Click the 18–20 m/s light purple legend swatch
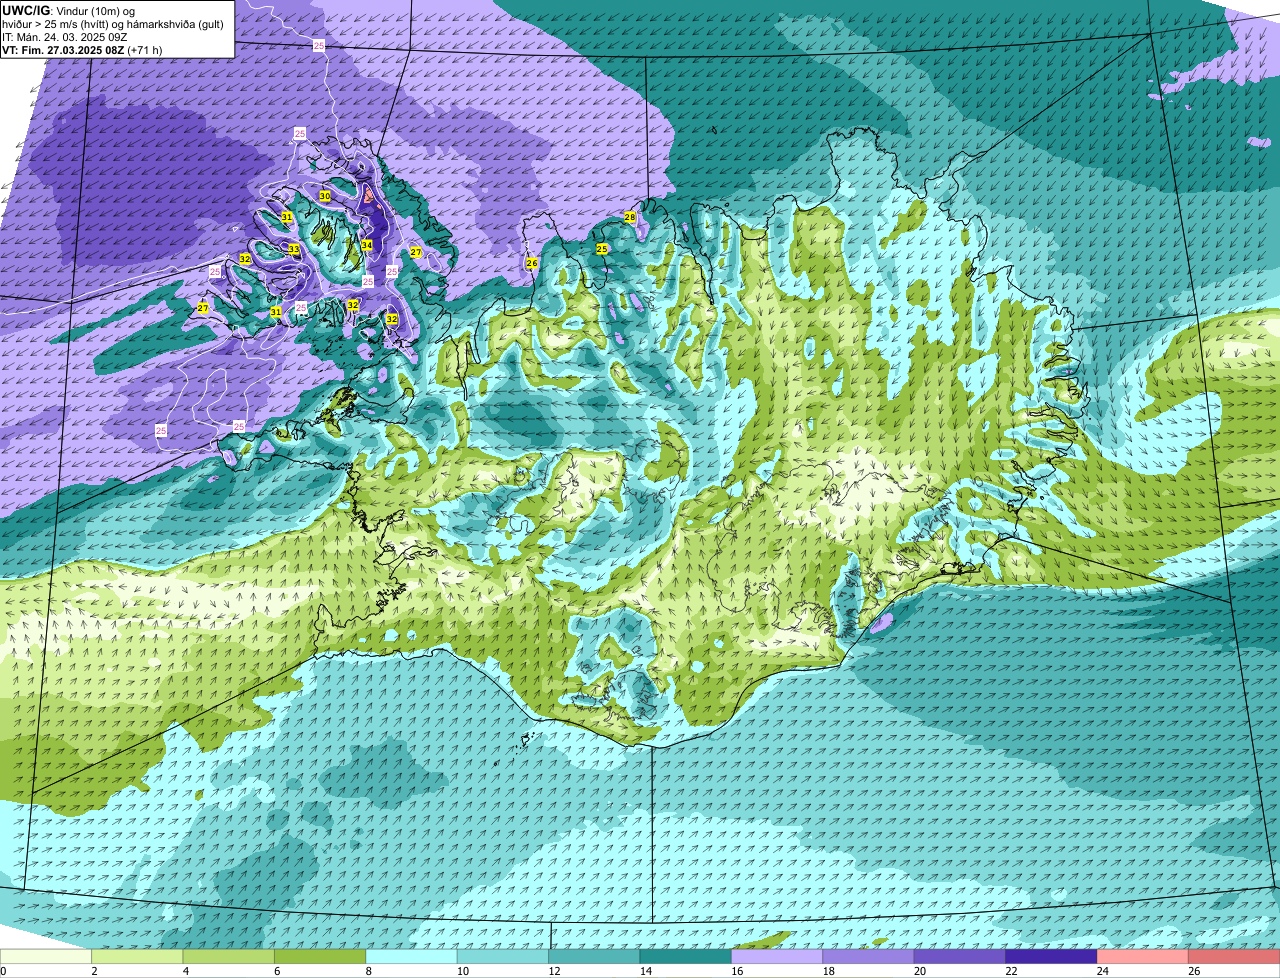 (869, 957)
